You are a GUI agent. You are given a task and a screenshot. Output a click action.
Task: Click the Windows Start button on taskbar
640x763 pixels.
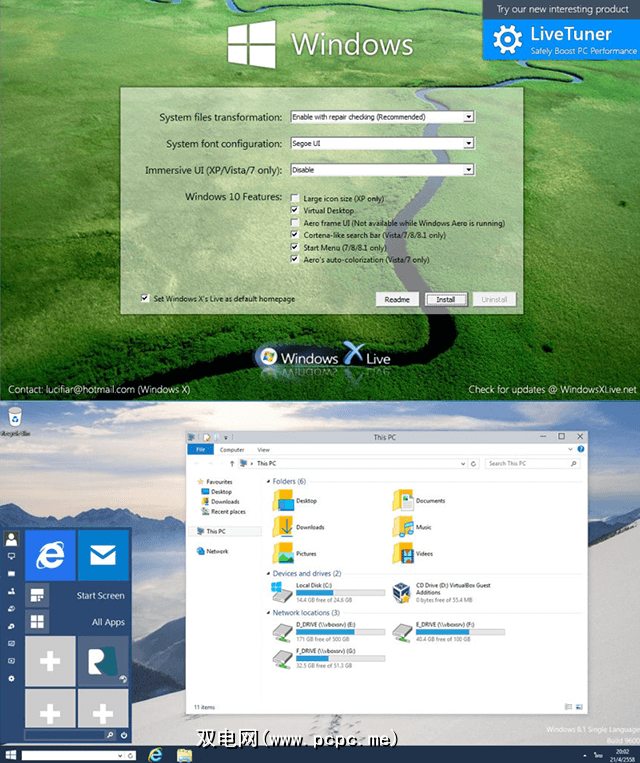[x=10, y=755]
